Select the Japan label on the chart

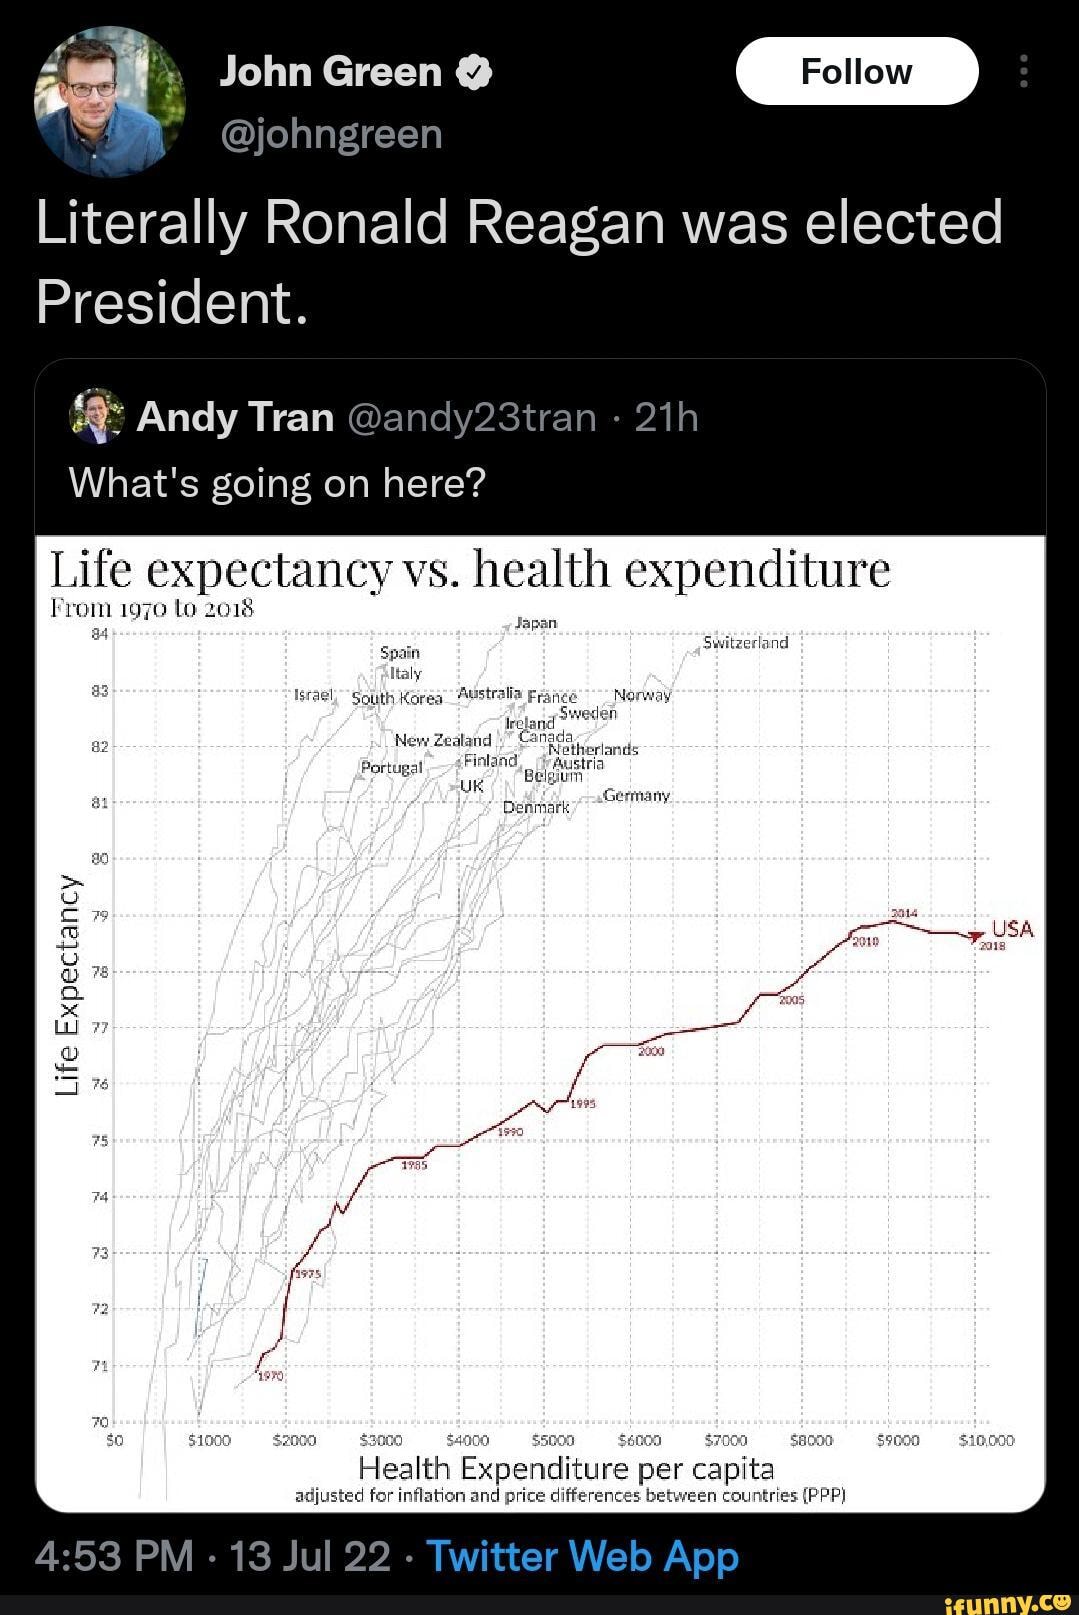click(x=536, y=621)
